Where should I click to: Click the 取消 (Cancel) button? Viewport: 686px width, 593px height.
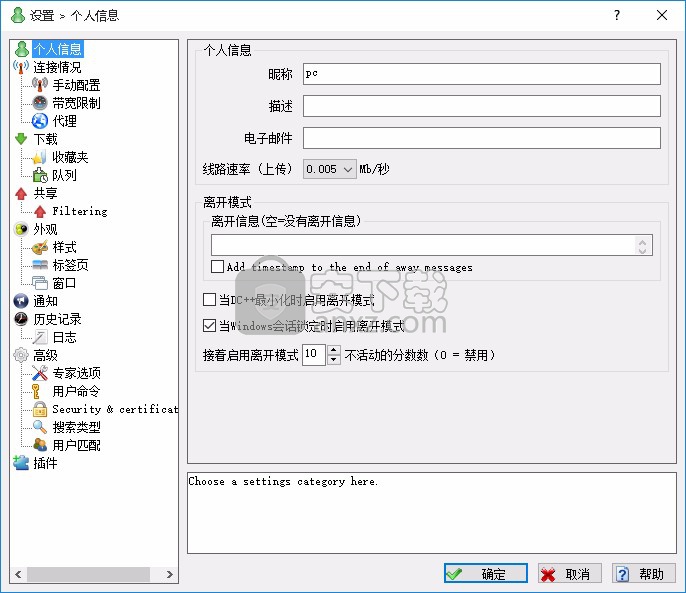point(570,573)
